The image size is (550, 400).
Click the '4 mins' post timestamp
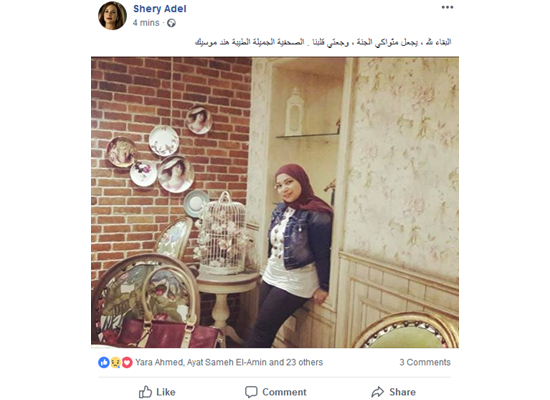[x=146, y=23]
